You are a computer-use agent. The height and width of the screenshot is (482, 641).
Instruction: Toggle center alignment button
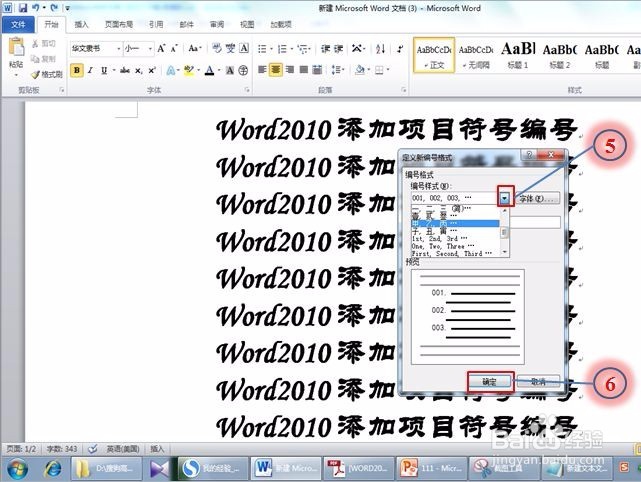(276, 70)
